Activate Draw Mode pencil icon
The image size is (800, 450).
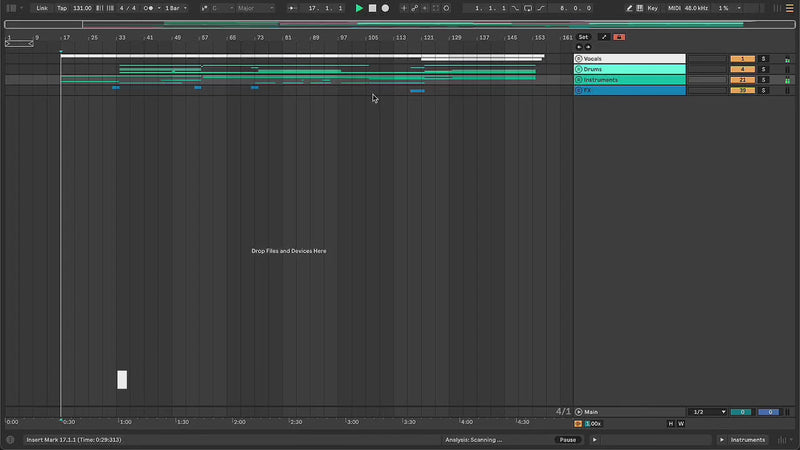[x=630, y=8]
